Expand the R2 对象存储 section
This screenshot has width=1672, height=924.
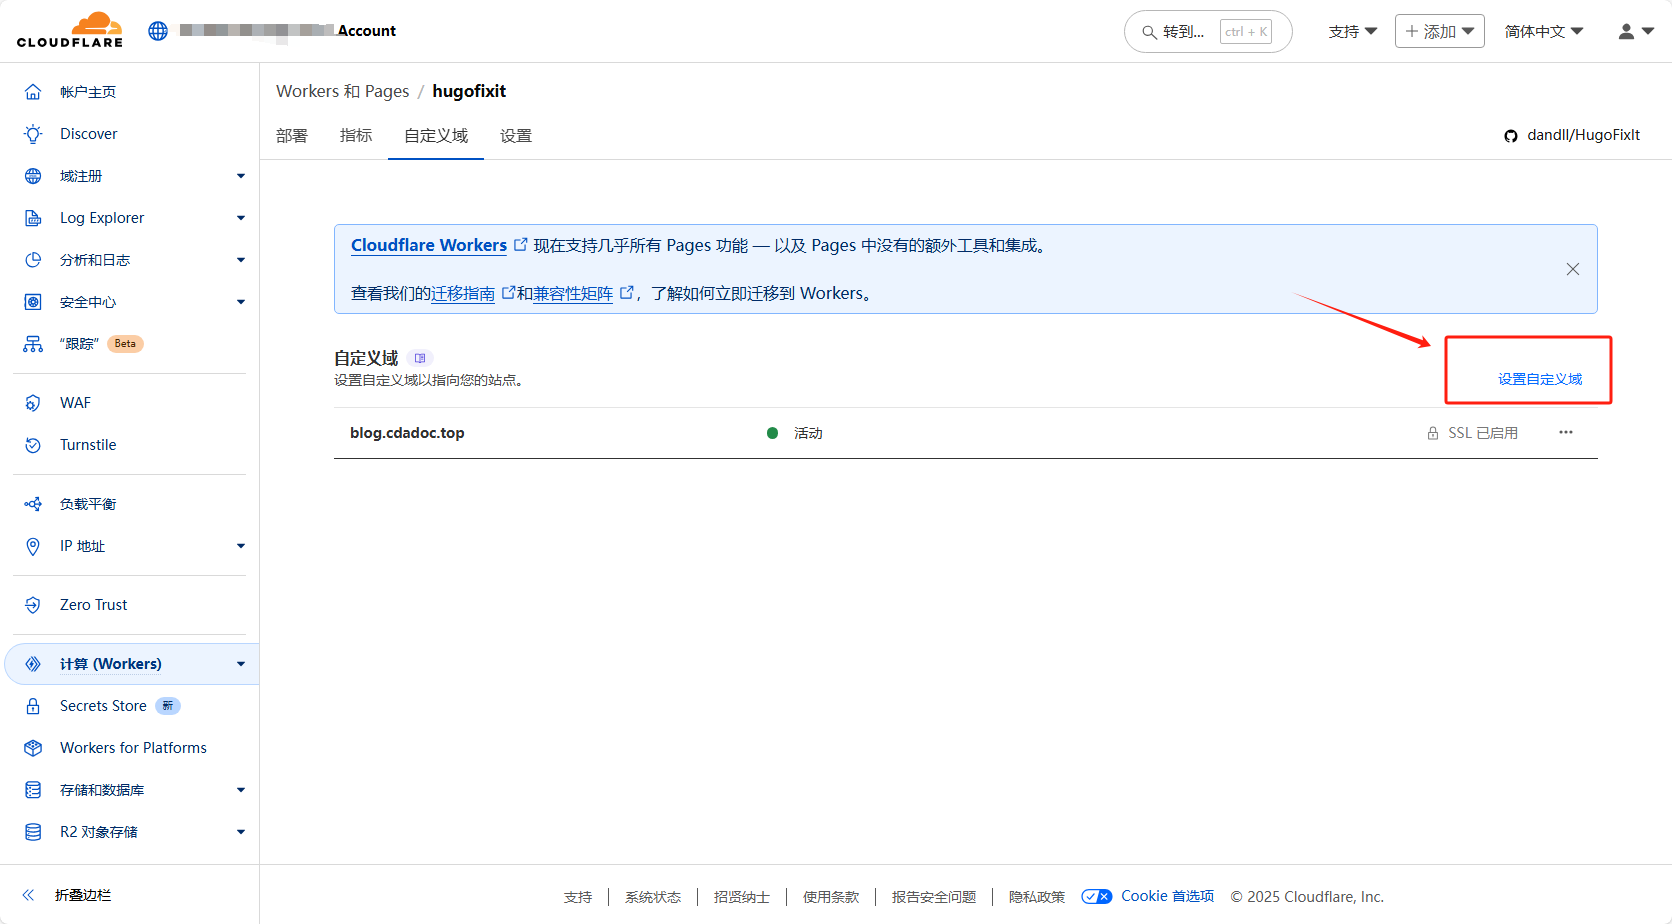tap(240, 832)
